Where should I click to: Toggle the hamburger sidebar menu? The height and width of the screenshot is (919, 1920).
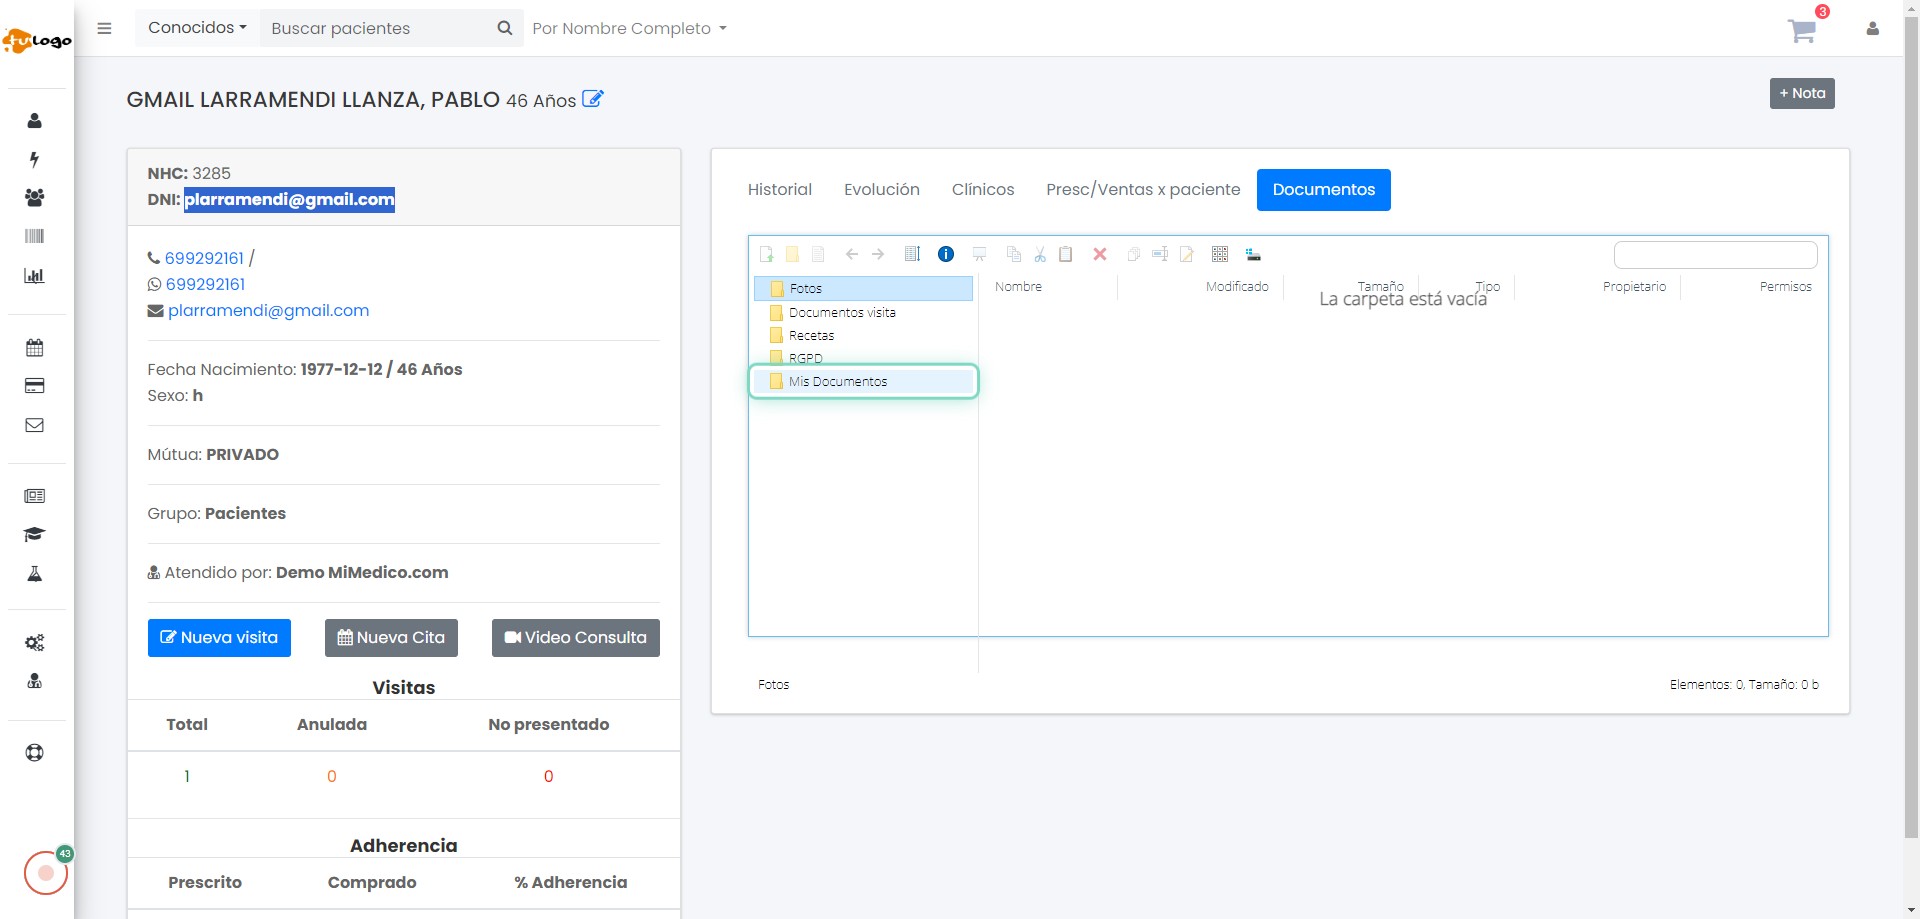point(104,28)
